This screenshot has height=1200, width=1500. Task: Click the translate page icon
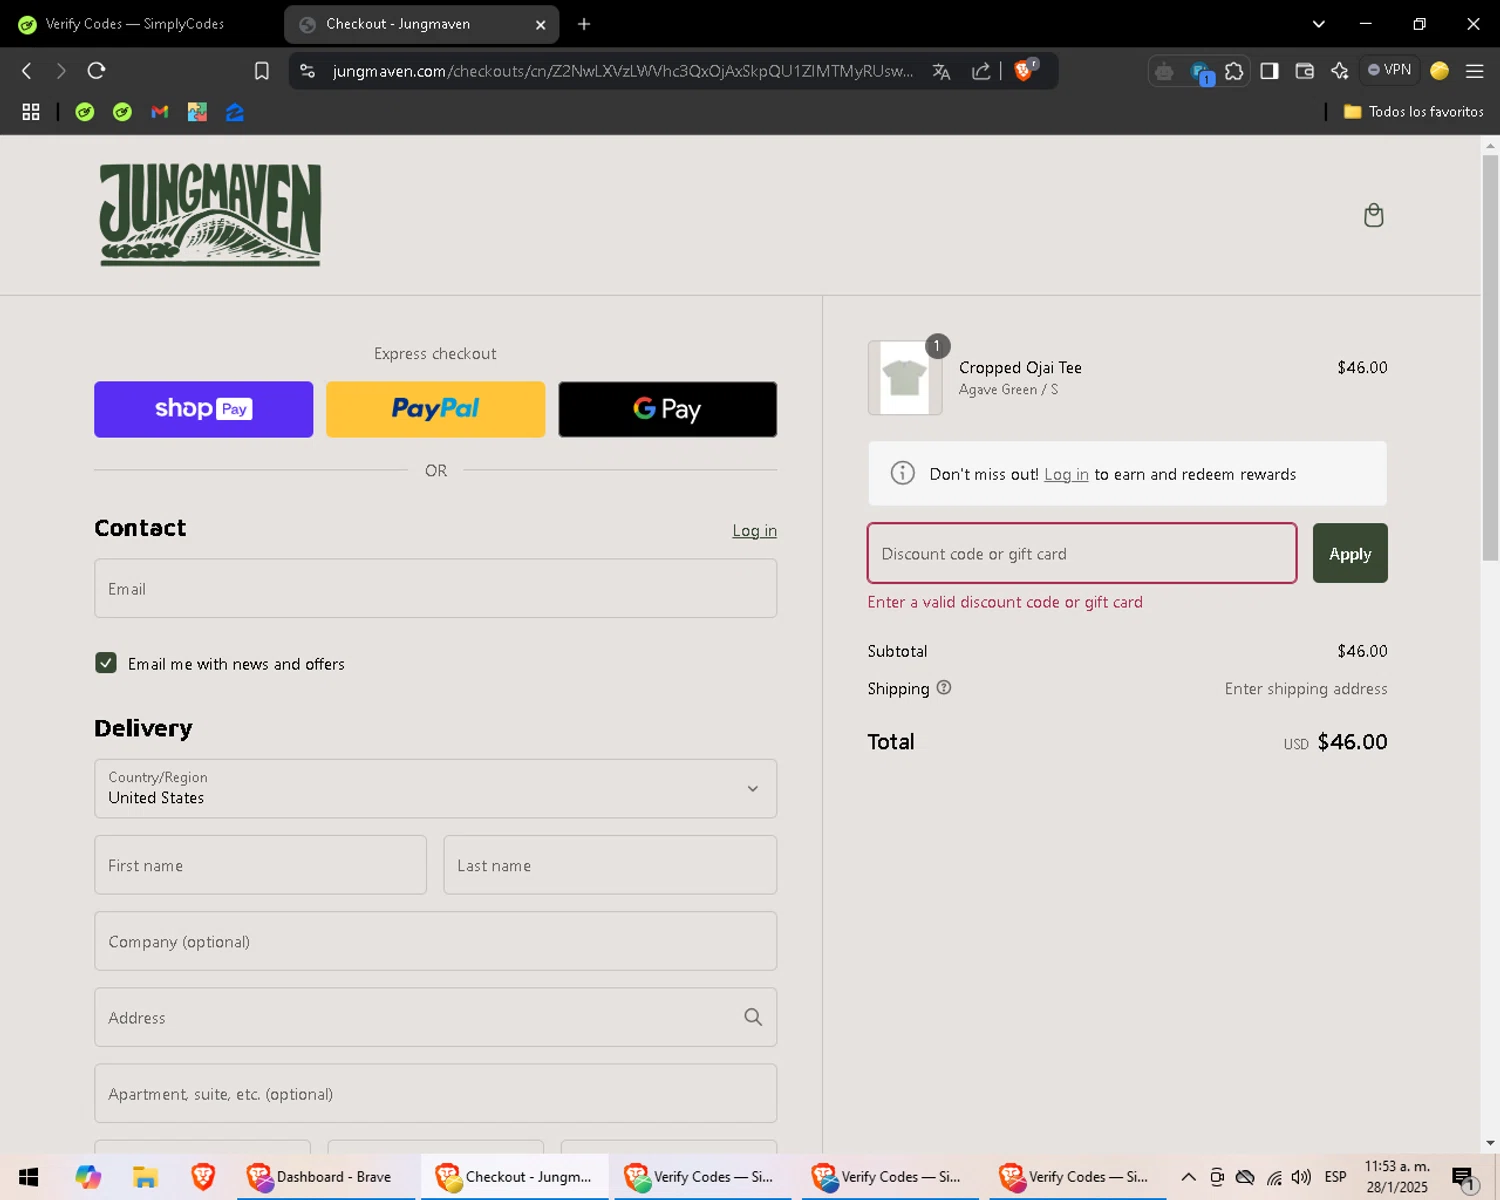941,71
